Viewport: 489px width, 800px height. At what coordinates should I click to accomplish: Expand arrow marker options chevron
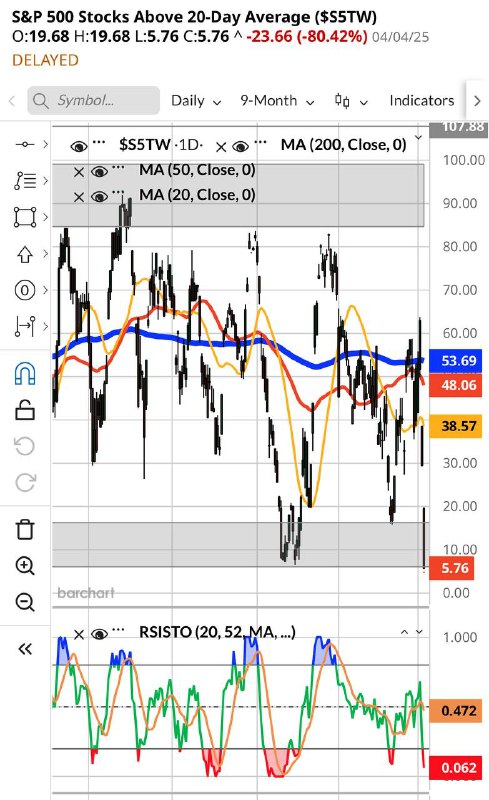click(x=45, y=254)
